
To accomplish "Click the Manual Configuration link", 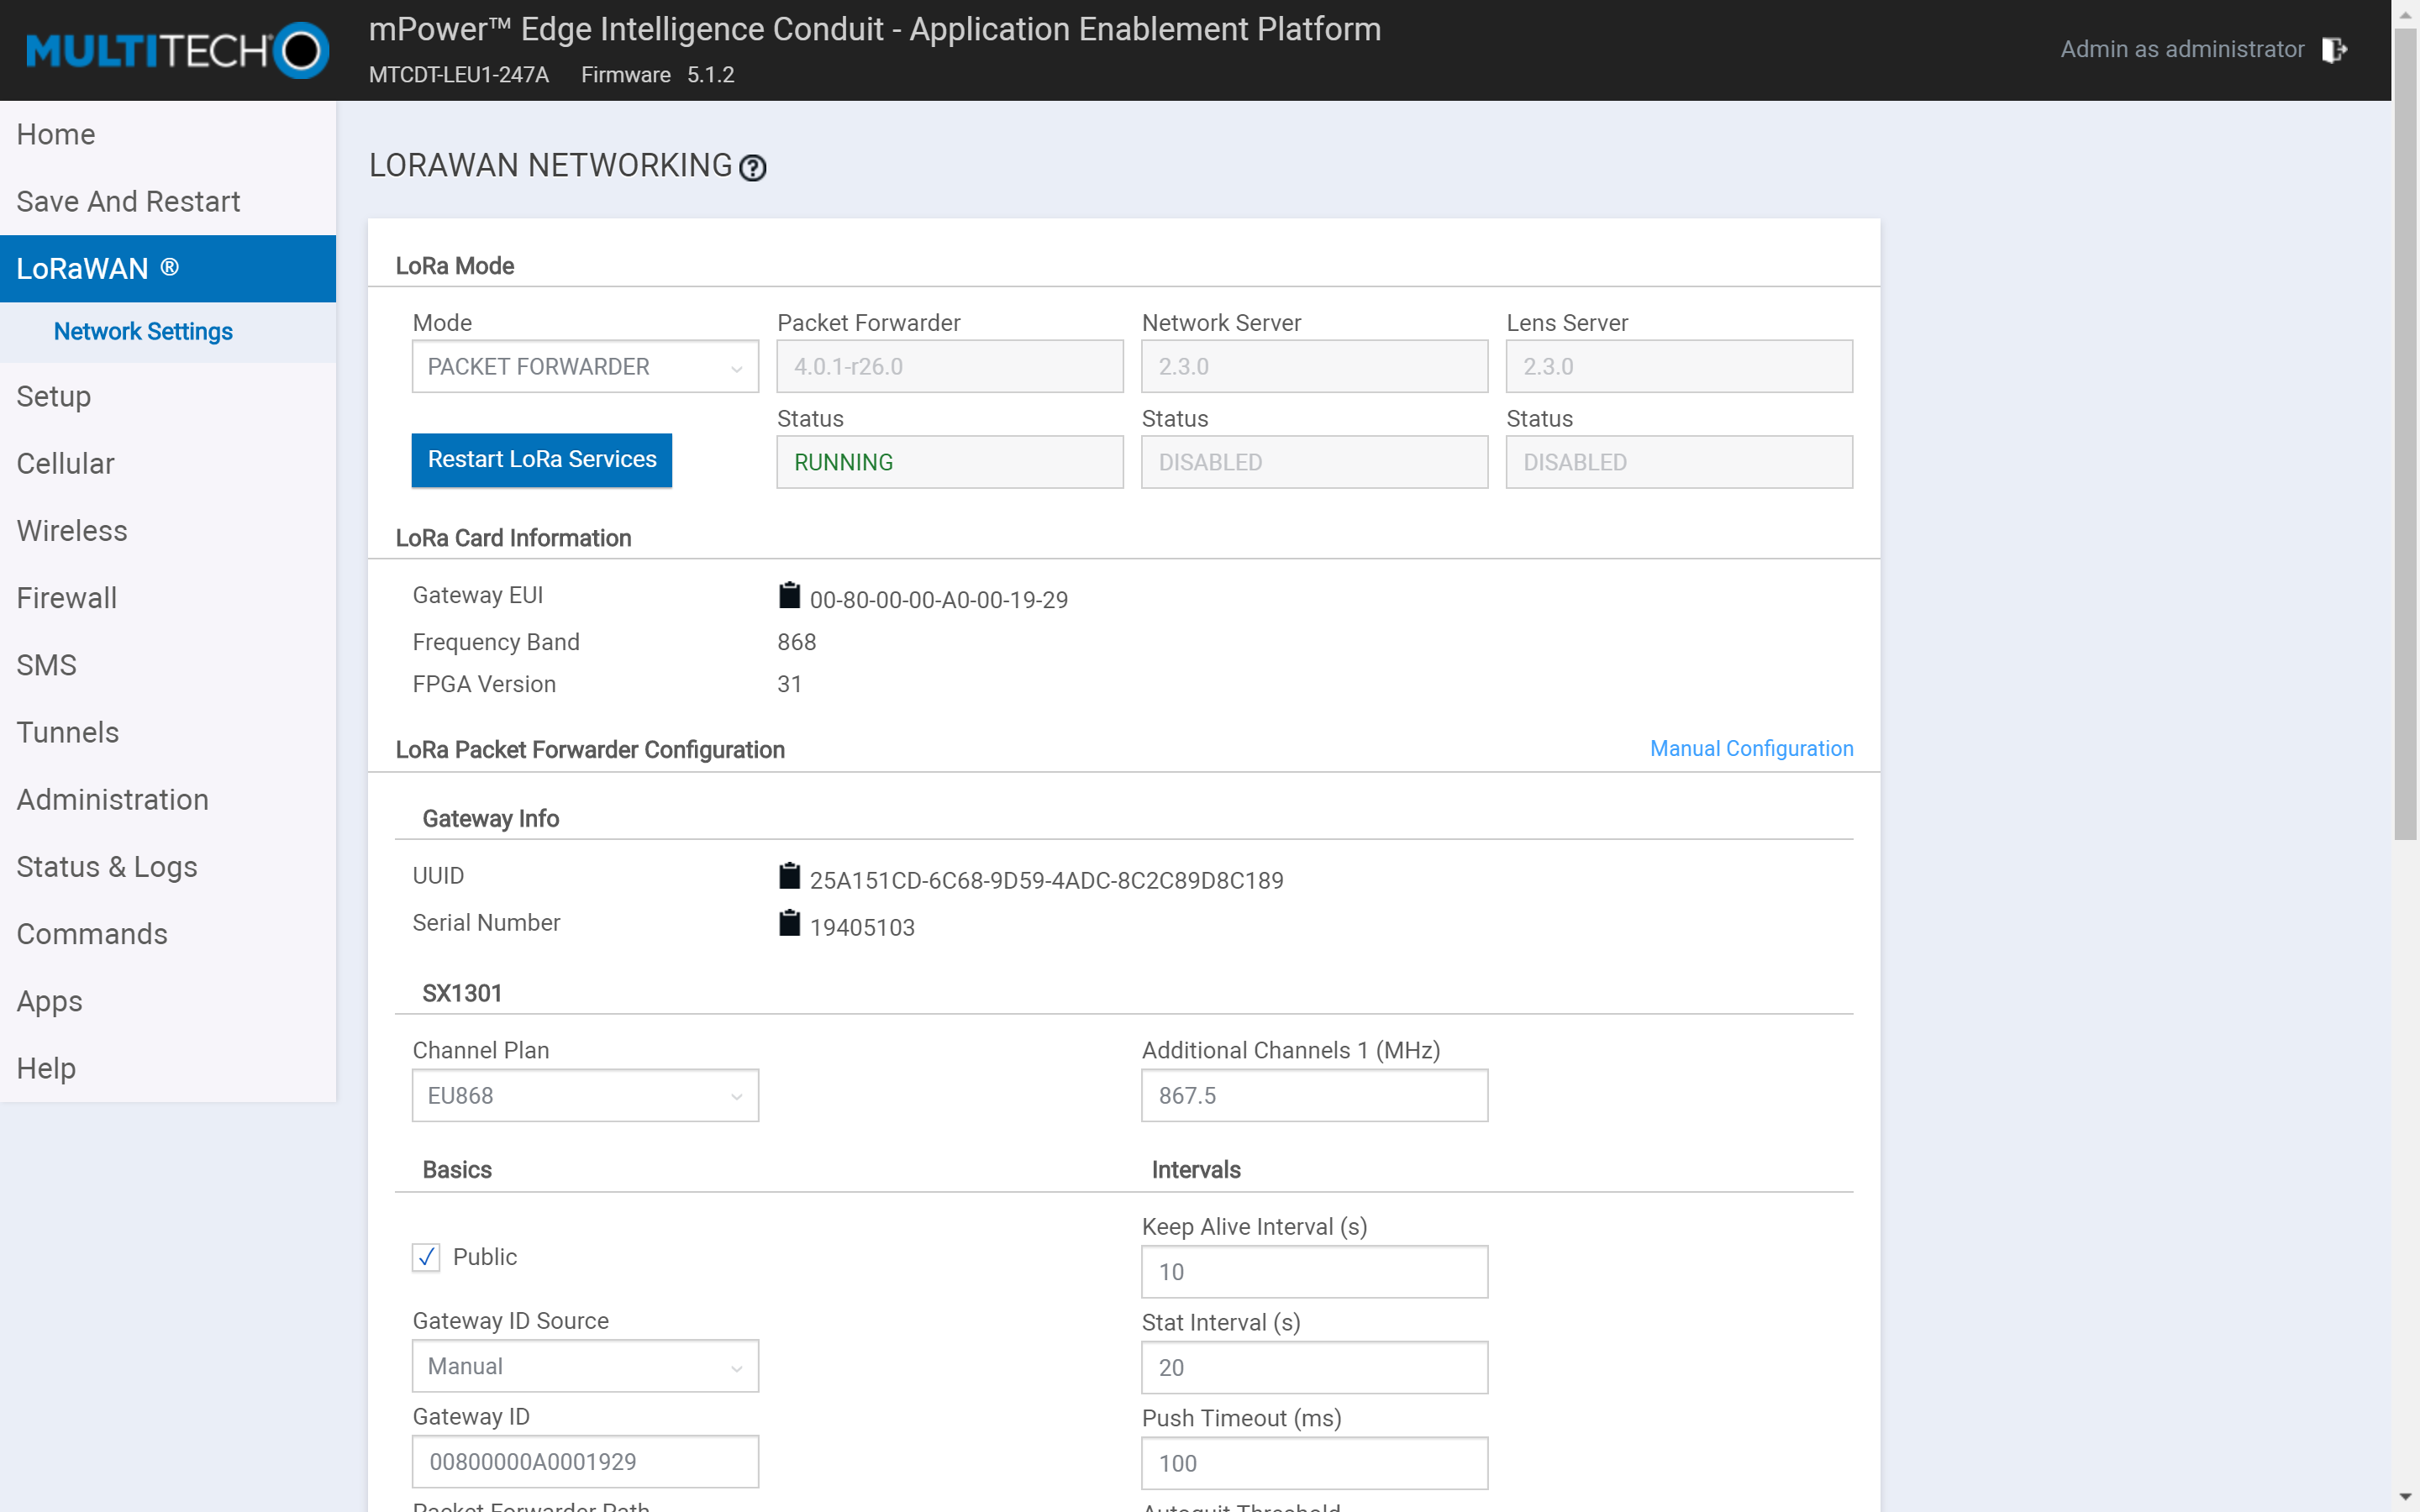I will pos(1753,748).
